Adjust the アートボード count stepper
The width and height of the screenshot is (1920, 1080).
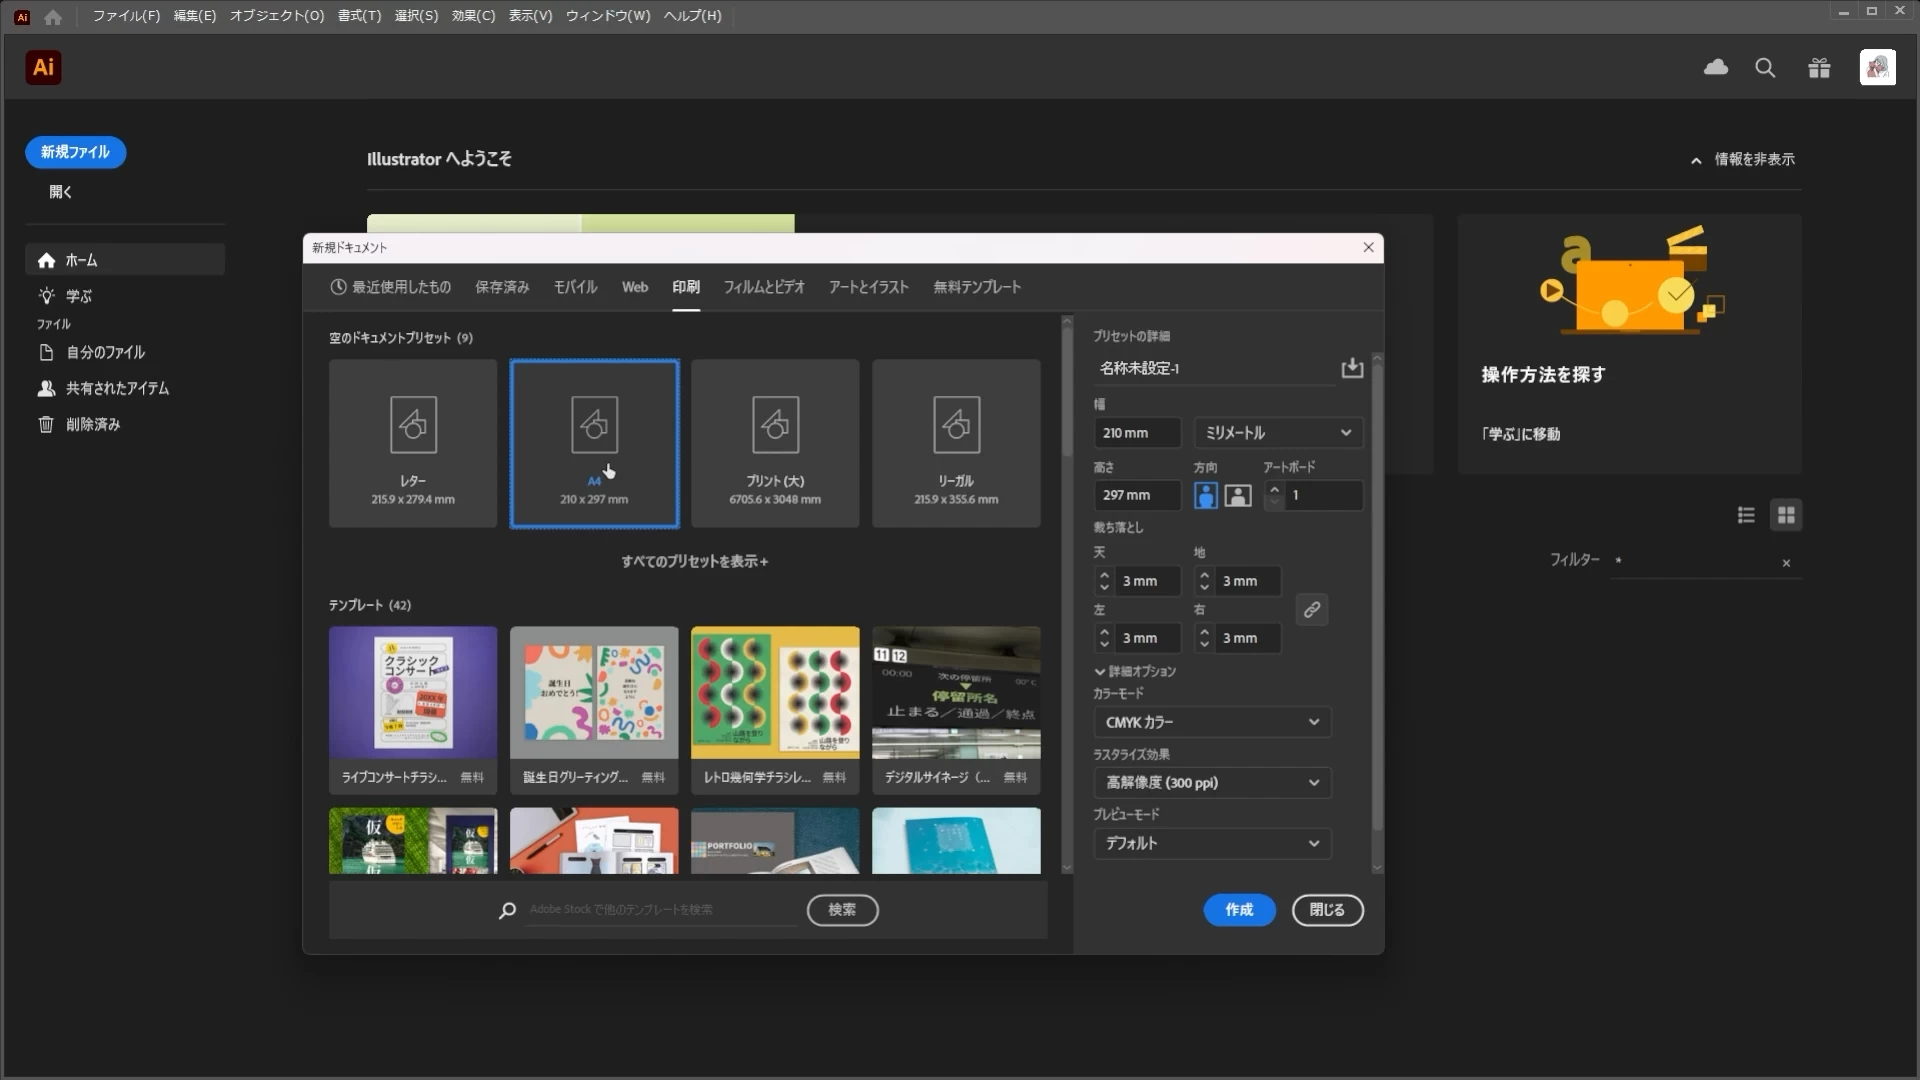click(1274, 495)
